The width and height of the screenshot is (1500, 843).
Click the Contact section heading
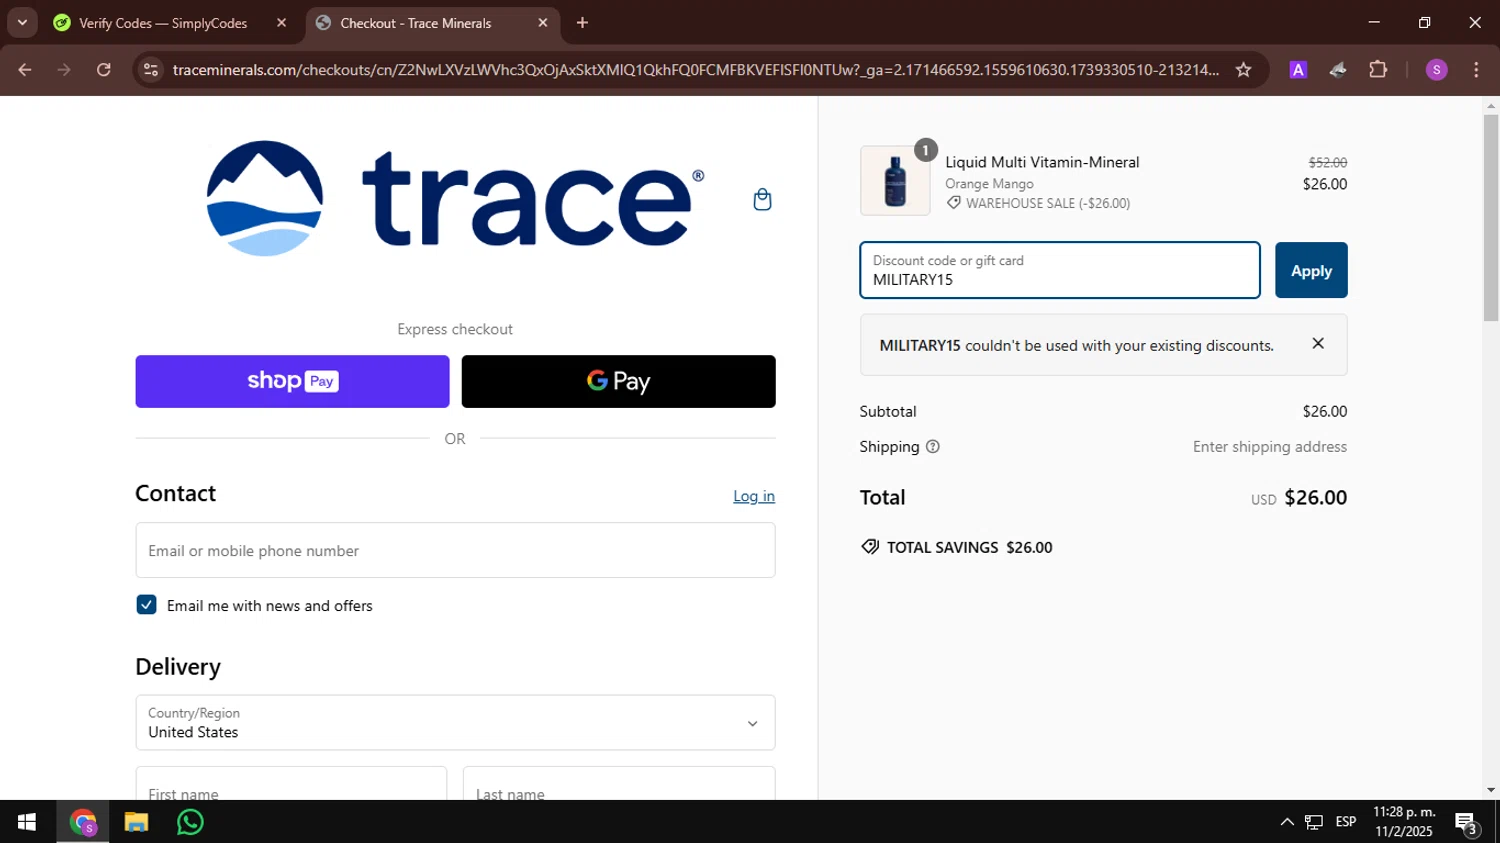pyautogui.click(x=175, y=493)
